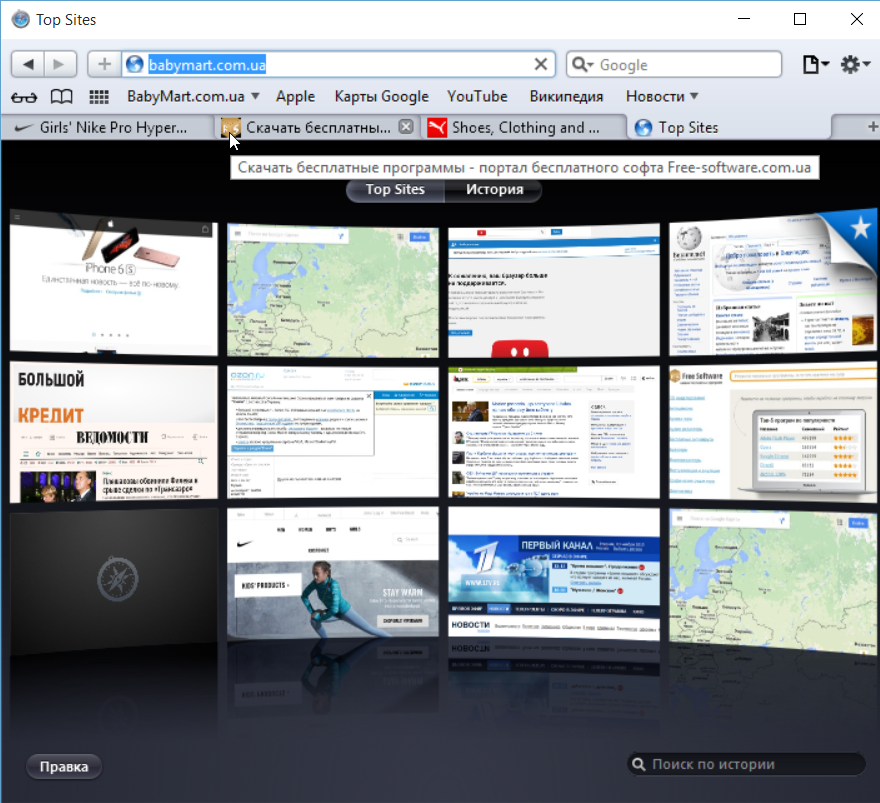Open the ozon.ru site thumbnail
Viewport: 880px width, 803px height.
[333, 433]
